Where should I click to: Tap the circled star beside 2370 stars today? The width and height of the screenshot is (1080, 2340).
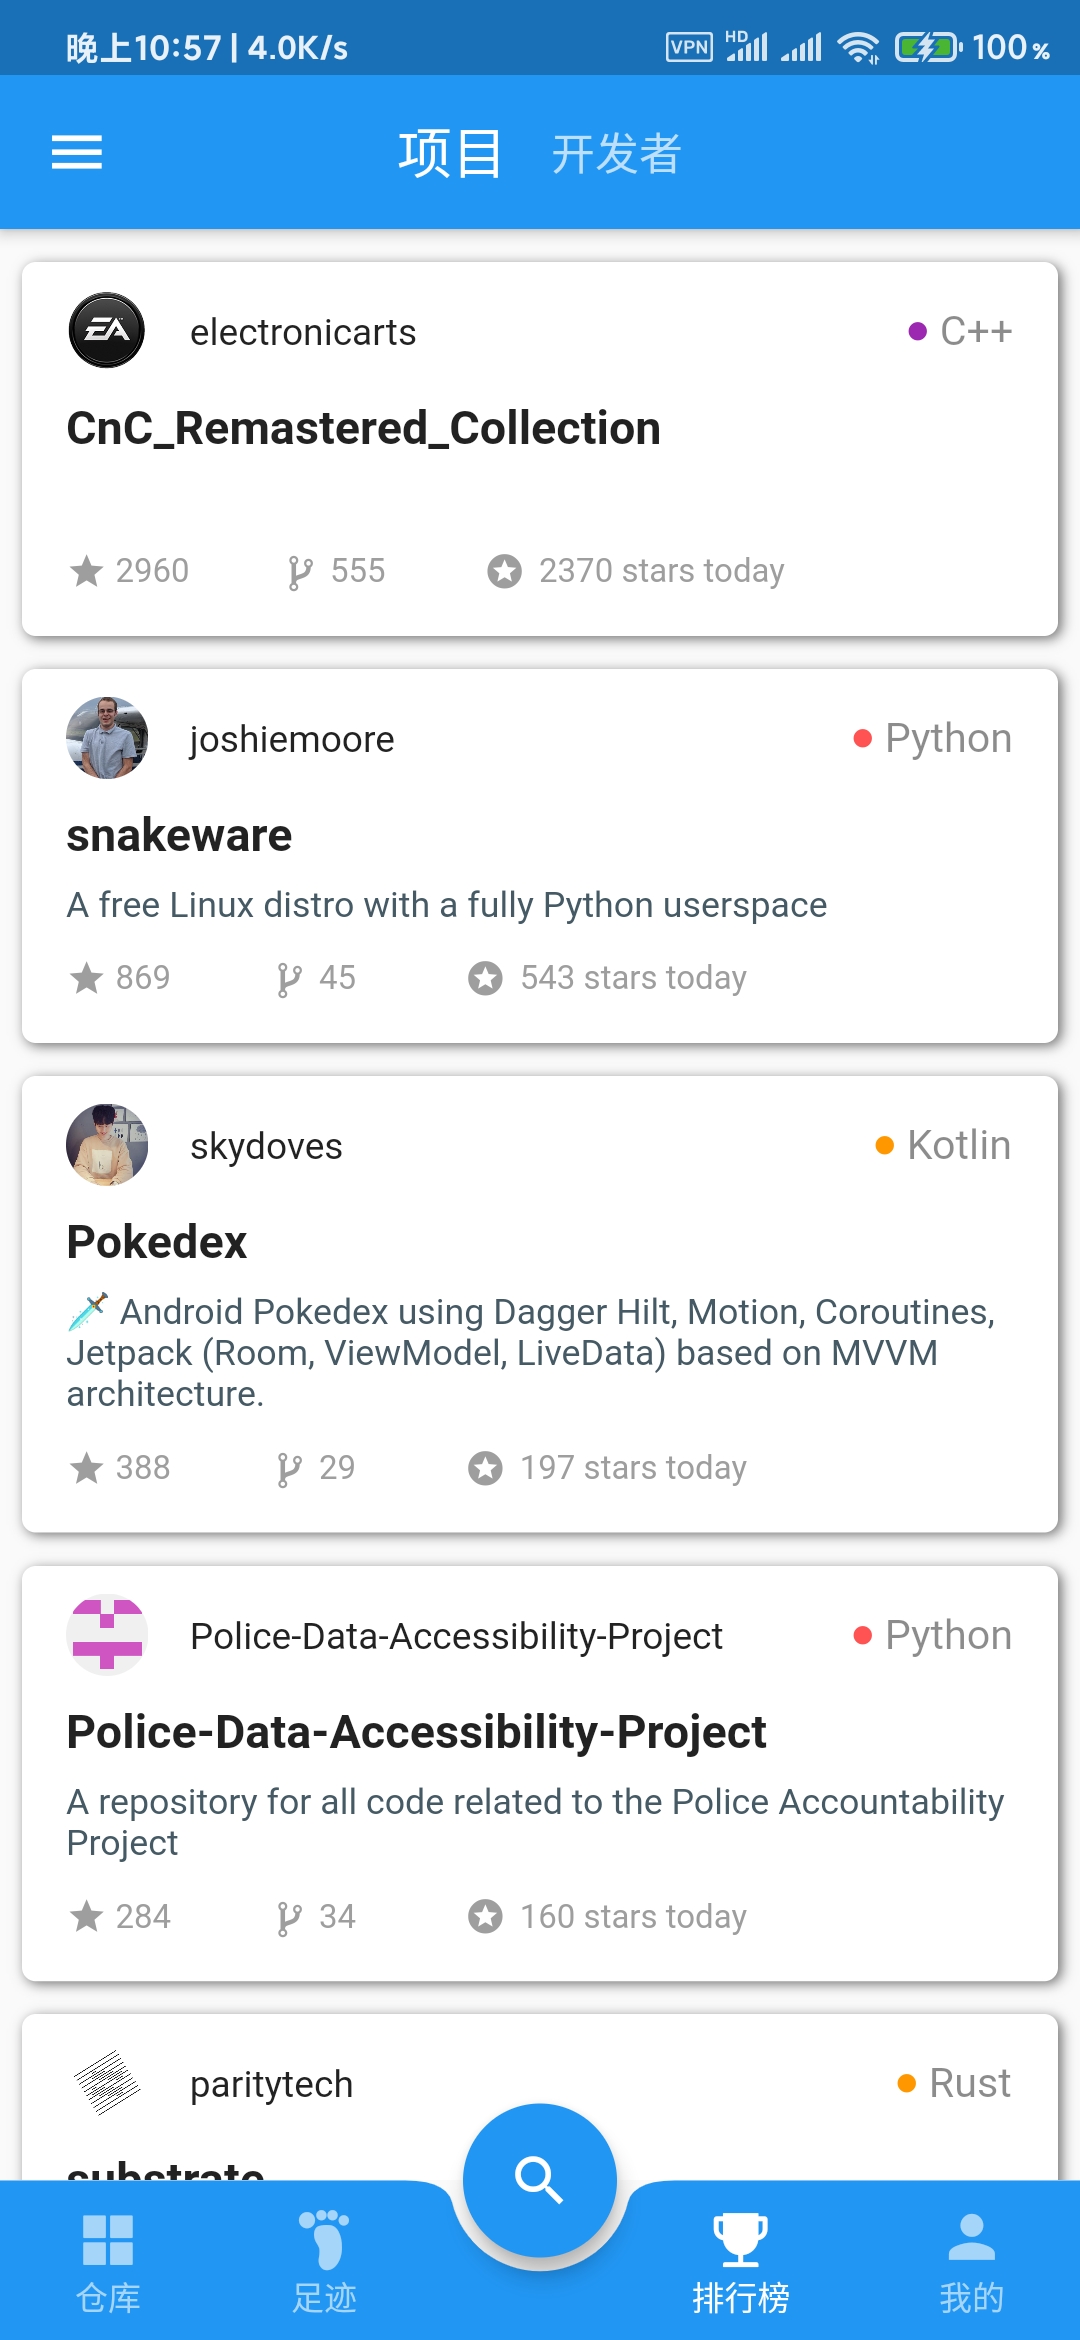click(x=505, y=571)
